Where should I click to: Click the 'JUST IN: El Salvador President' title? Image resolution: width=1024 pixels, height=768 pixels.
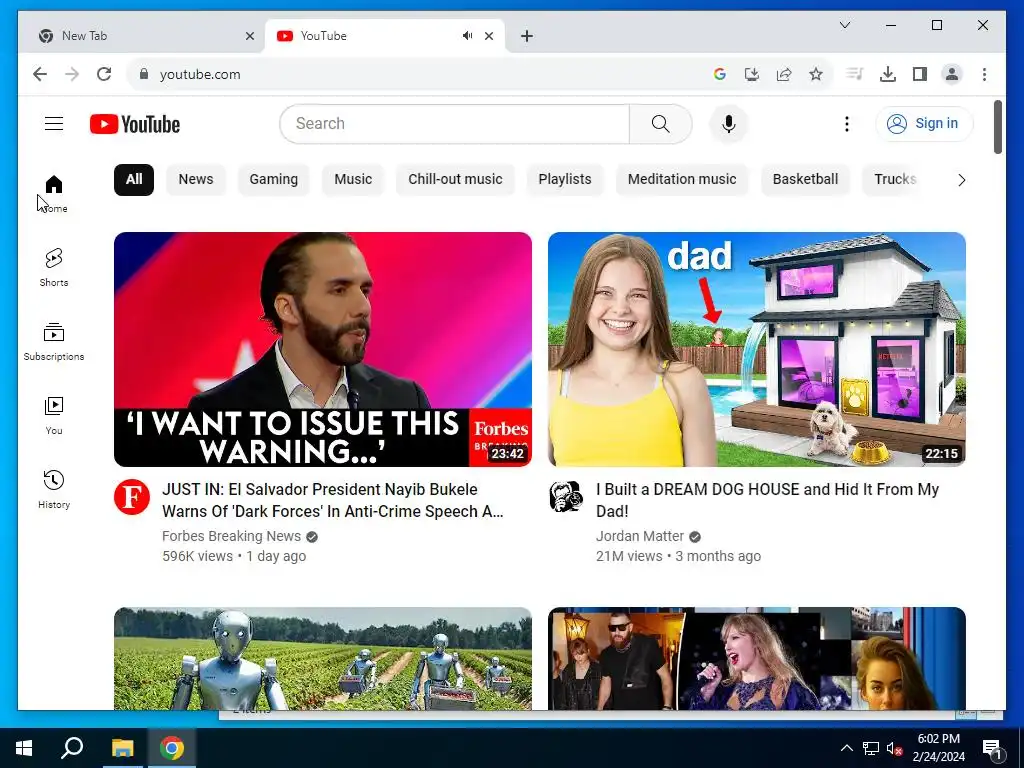tap(333, 500)
